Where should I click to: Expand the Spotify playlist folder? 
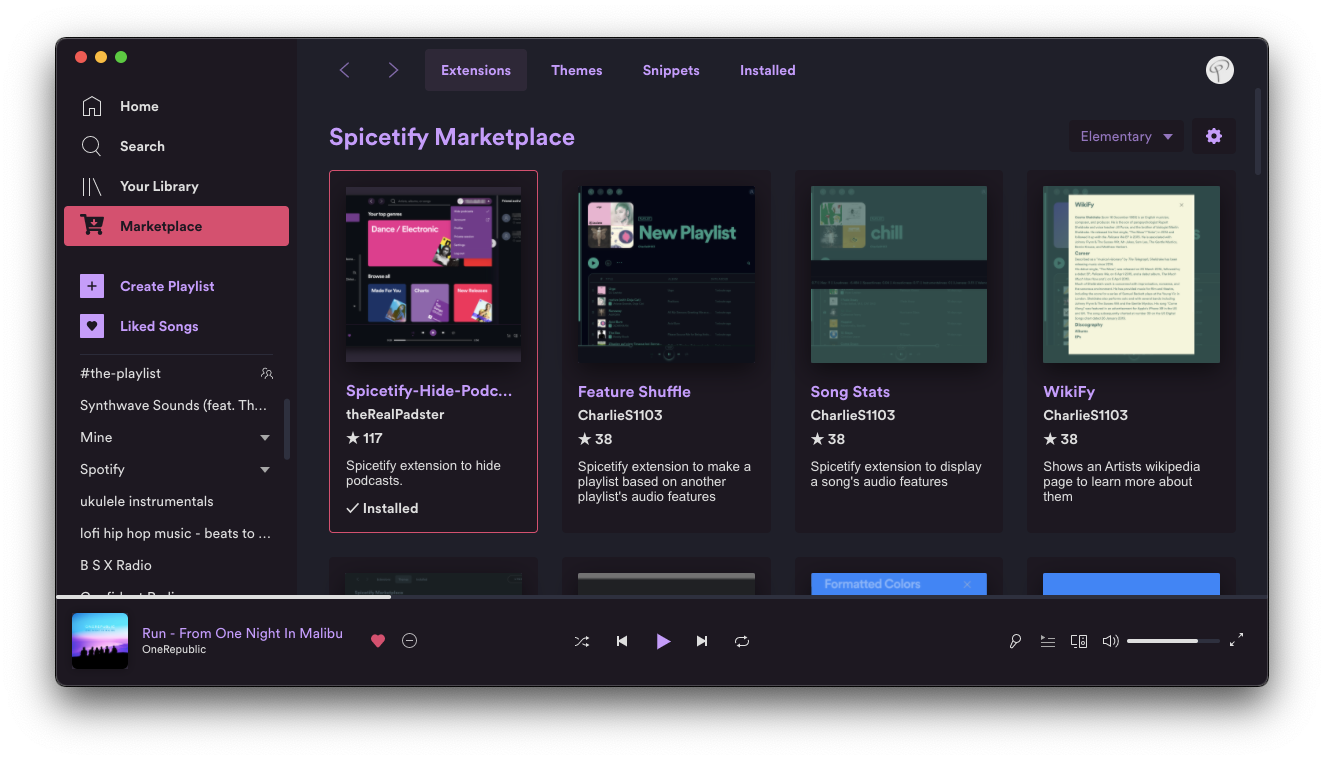coord(265,470)
